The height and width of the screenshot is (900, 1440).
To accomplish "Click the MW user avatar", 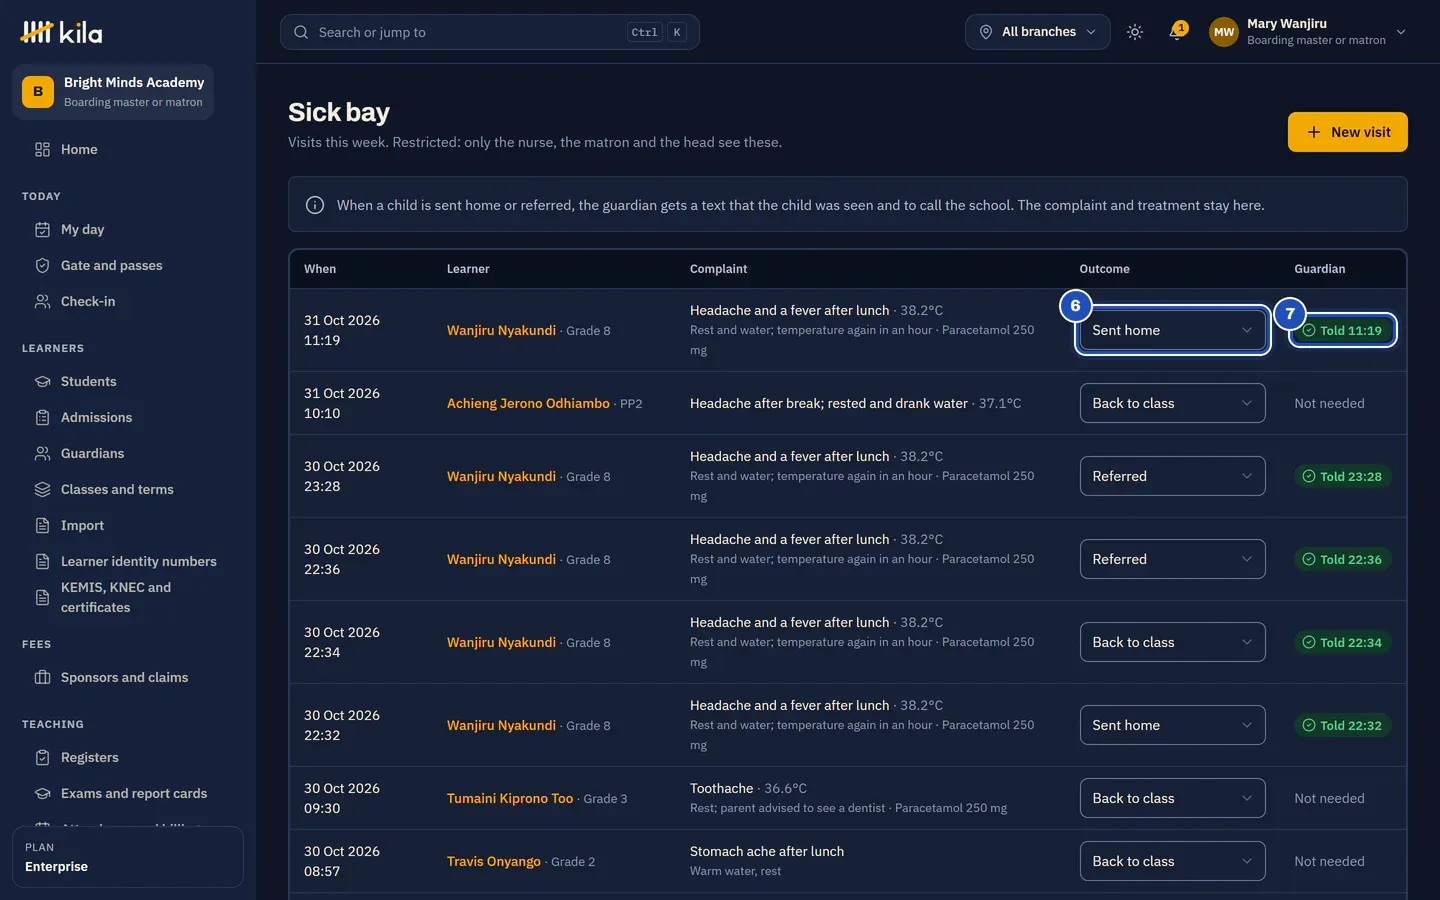I will [x=1224, y=32].
